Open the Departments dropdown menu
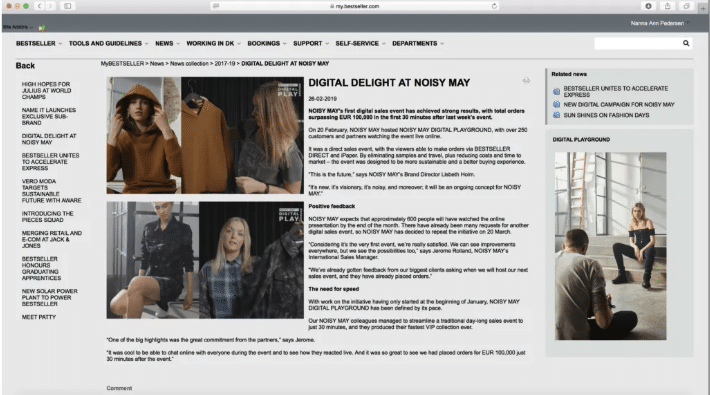Screen dimensions: 710x395 418,43
